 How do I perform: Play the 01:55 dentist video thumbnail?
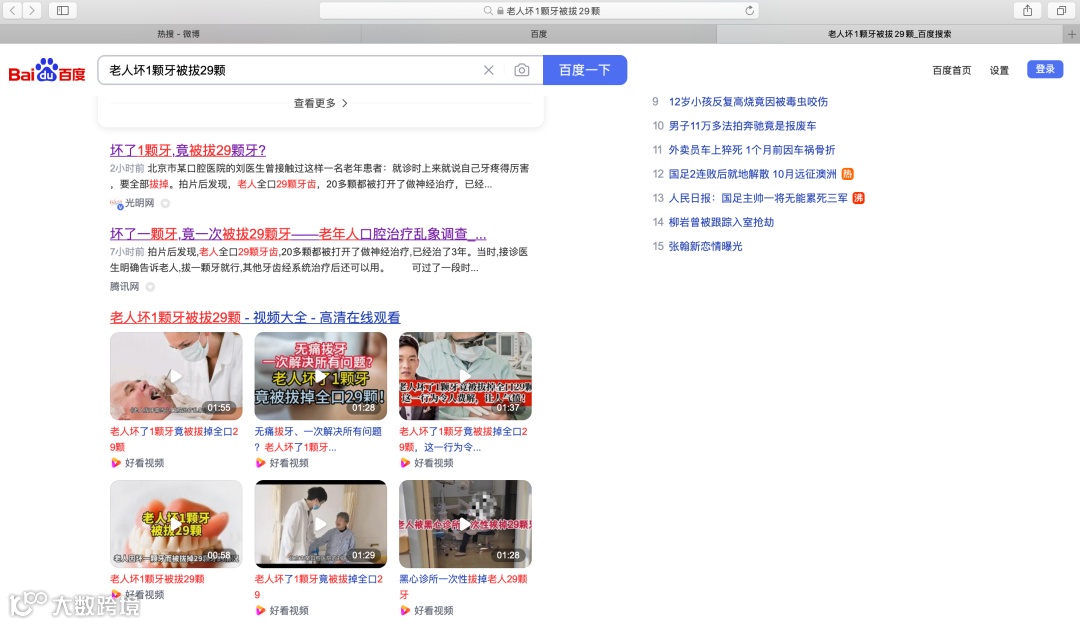coord(176,376)
